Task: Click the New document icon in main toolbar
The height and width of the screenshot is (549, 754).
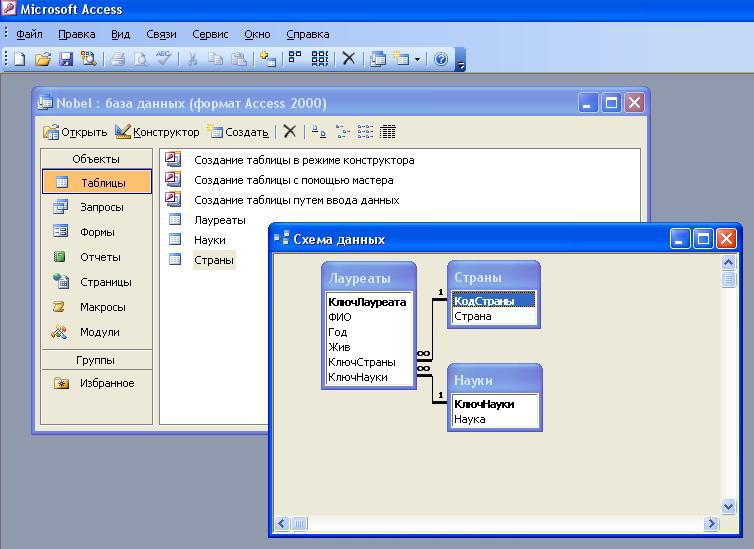Action: tap(20, 59)
